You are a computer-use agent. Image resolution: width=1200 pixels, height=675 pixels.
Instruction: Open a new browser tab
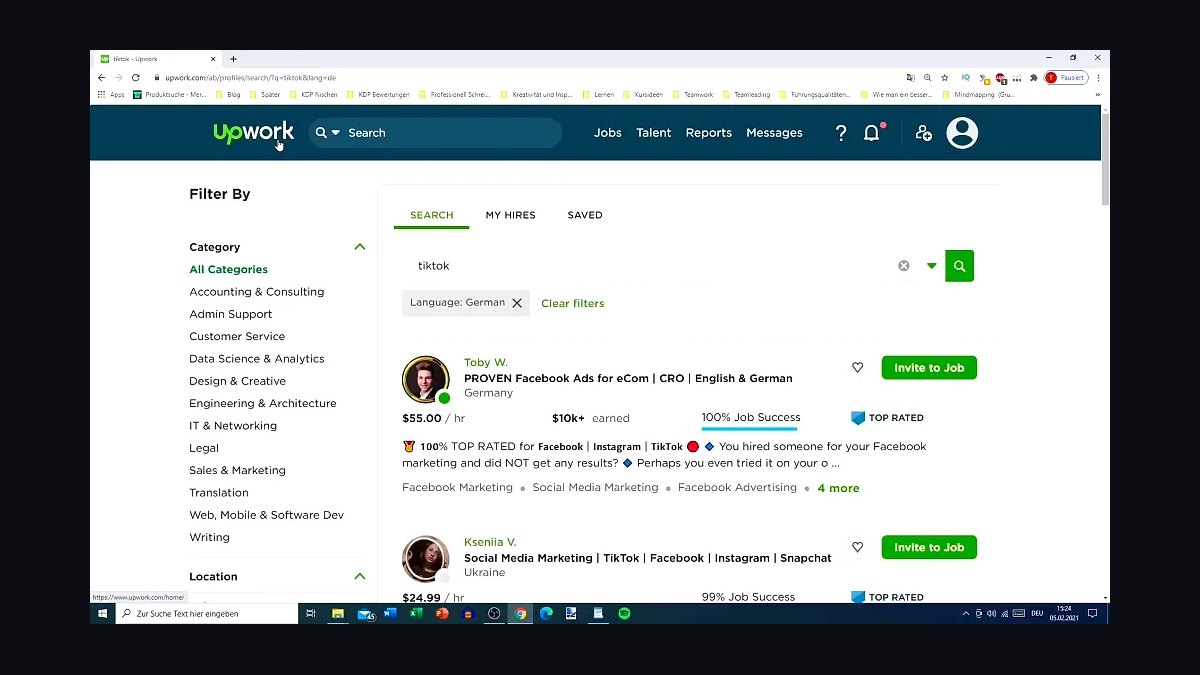(233, 59)
